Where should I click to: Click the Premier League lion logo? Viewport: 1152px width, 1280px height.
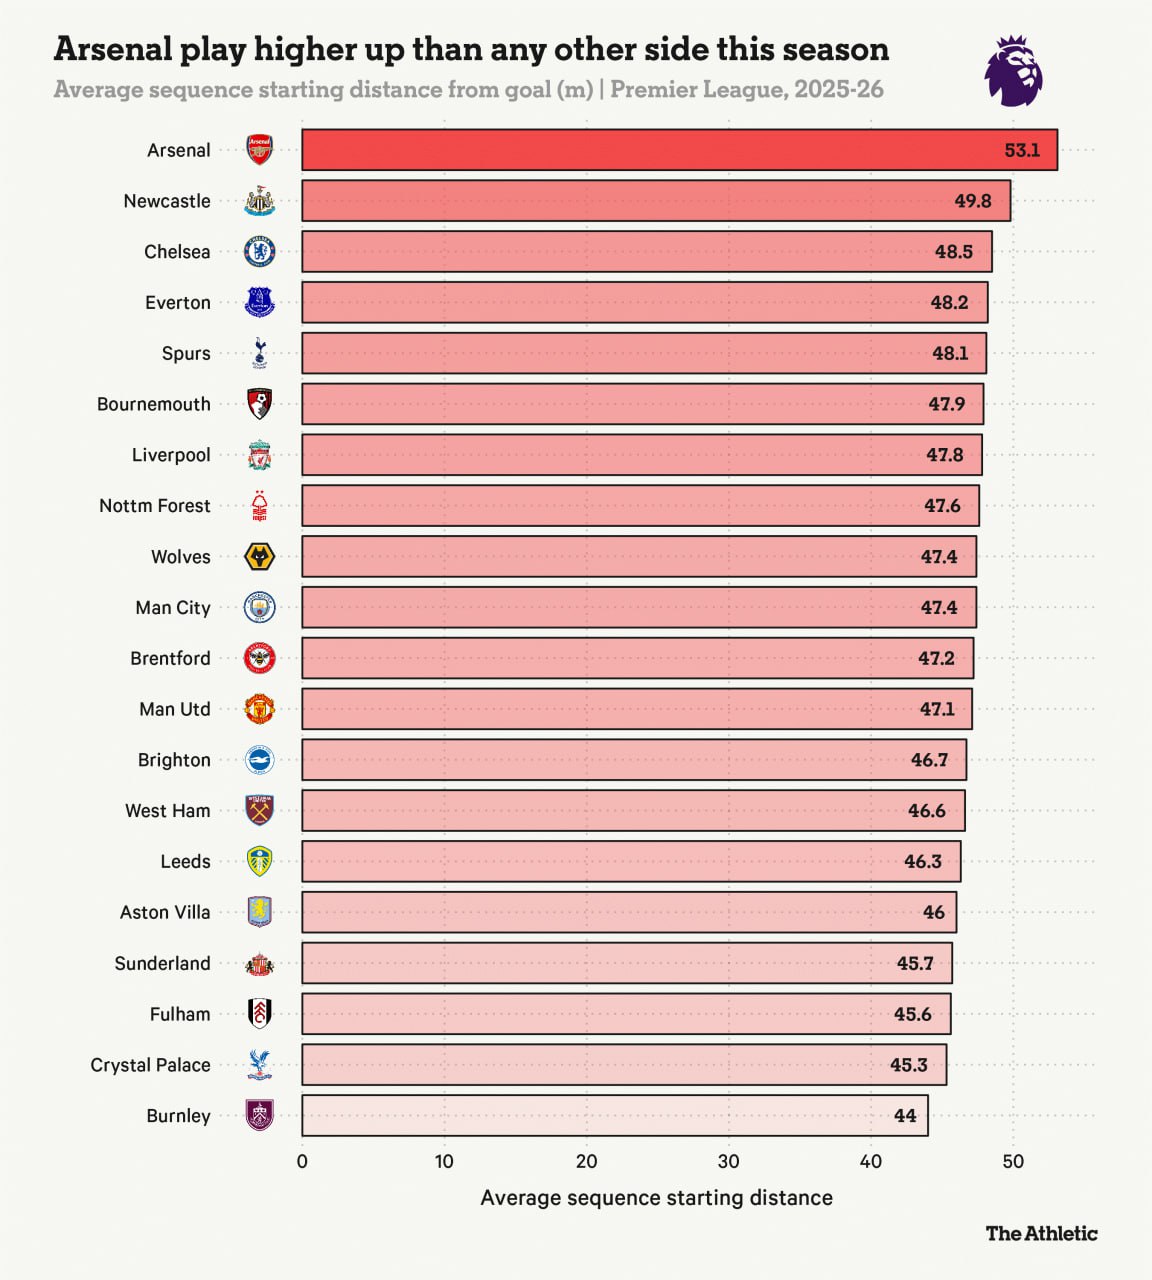[x=1014, y=71]
